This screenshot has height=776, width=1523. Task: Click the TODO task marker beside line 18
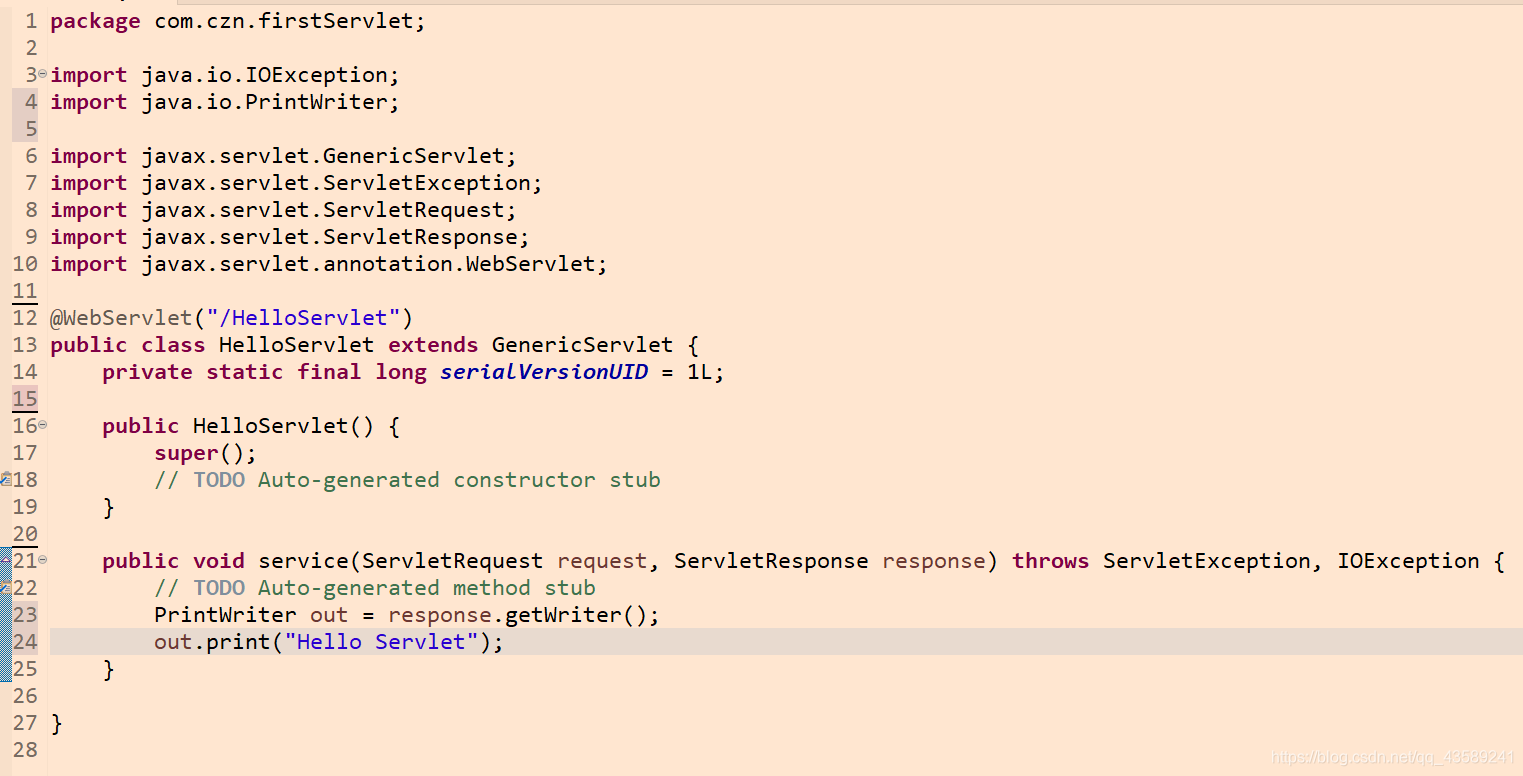click(6, 480)
